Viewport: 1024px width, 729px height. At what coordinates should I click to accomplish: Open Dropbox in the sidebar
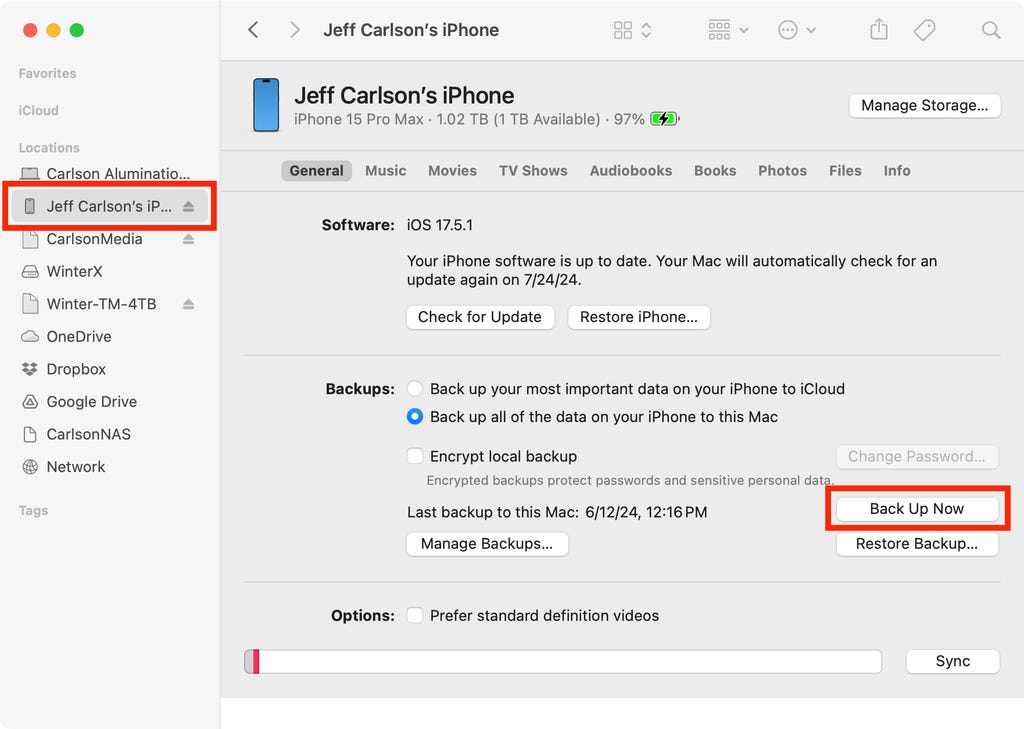click(x=75, y=369)
